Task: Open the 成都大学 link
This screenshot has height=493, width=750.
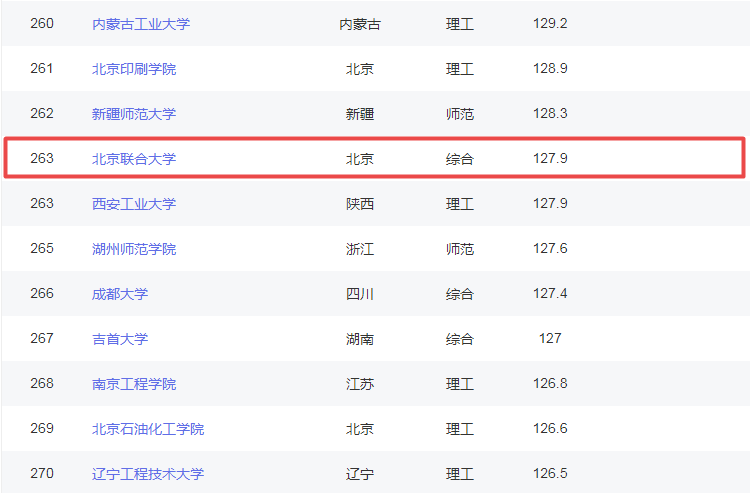Action: pos(120,294)
